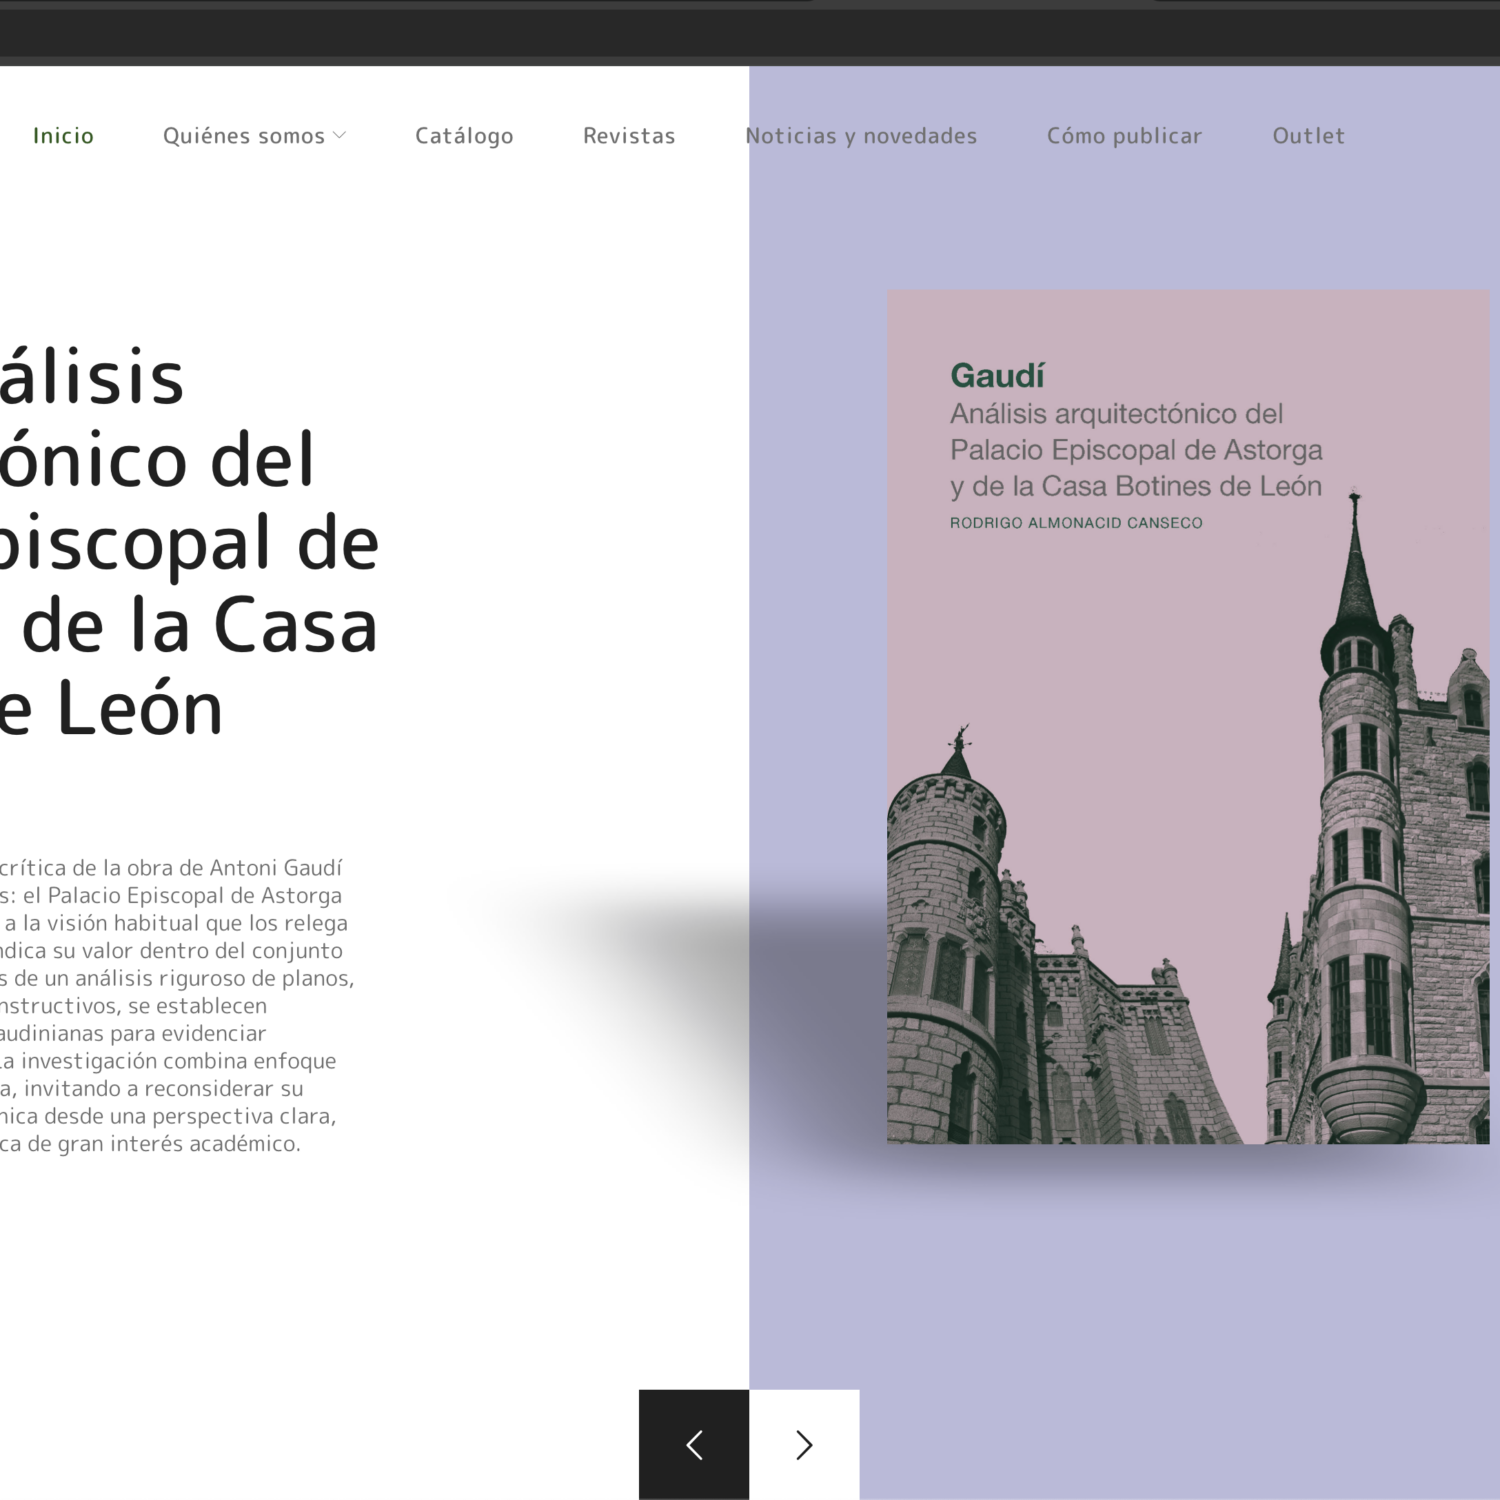Image resolution: width=1500 pixels, height=1500 pixels.
Task: Advance to the next slide arrow
Action: pos(804,1444)
